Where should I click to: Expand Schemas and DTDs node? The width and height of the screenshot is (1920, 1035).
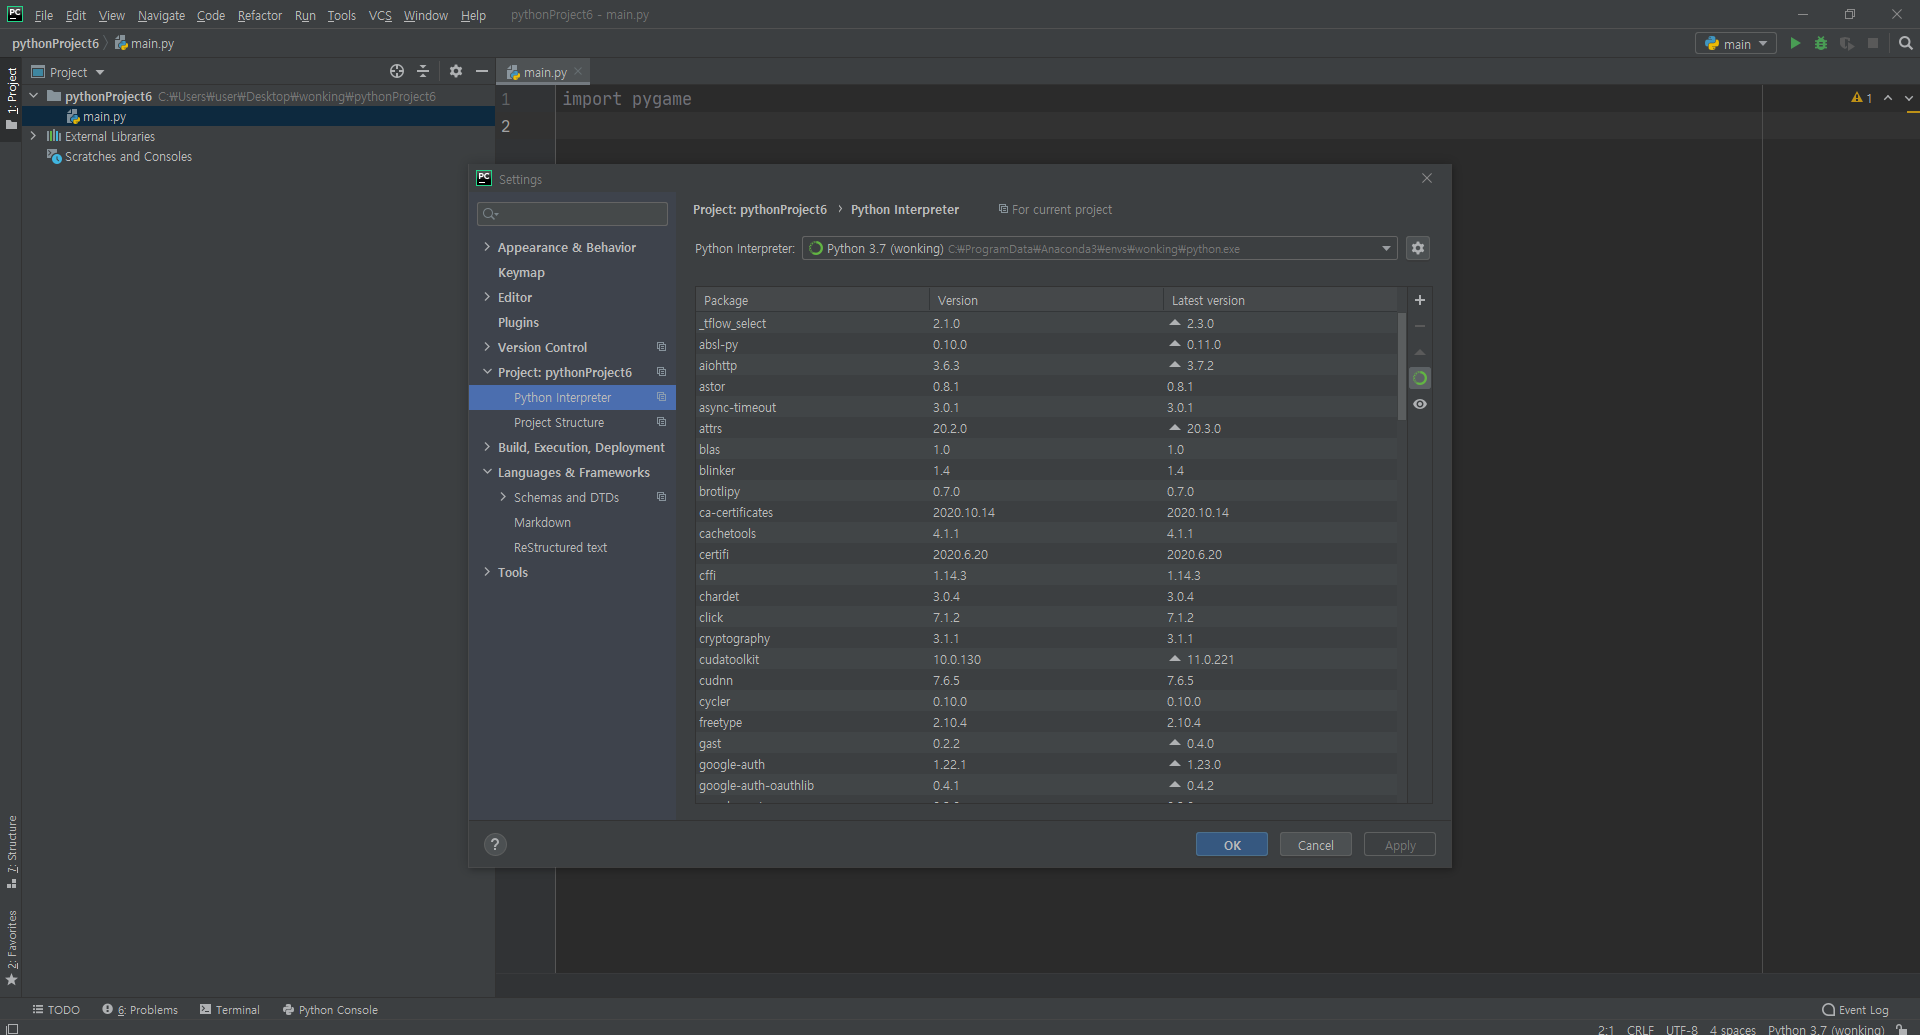click(503, 497)
